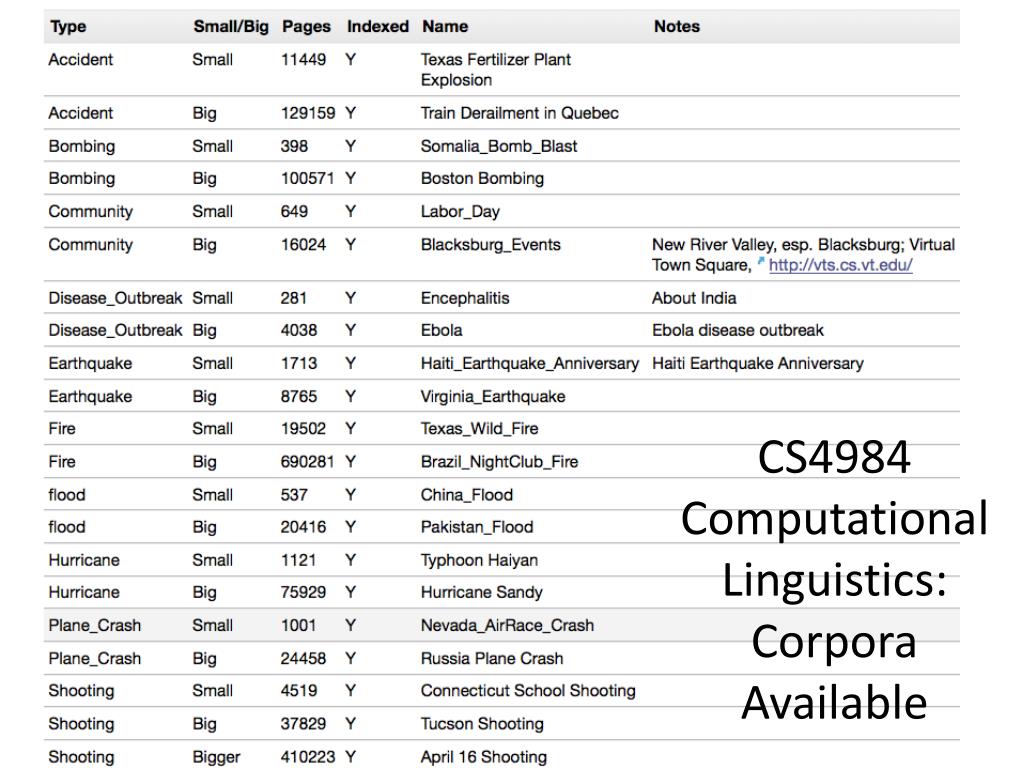The width and height of the screenshot is (1024, 768).
Task: Select the Blacksburg_Events name cell
Action: pos(490,245)
